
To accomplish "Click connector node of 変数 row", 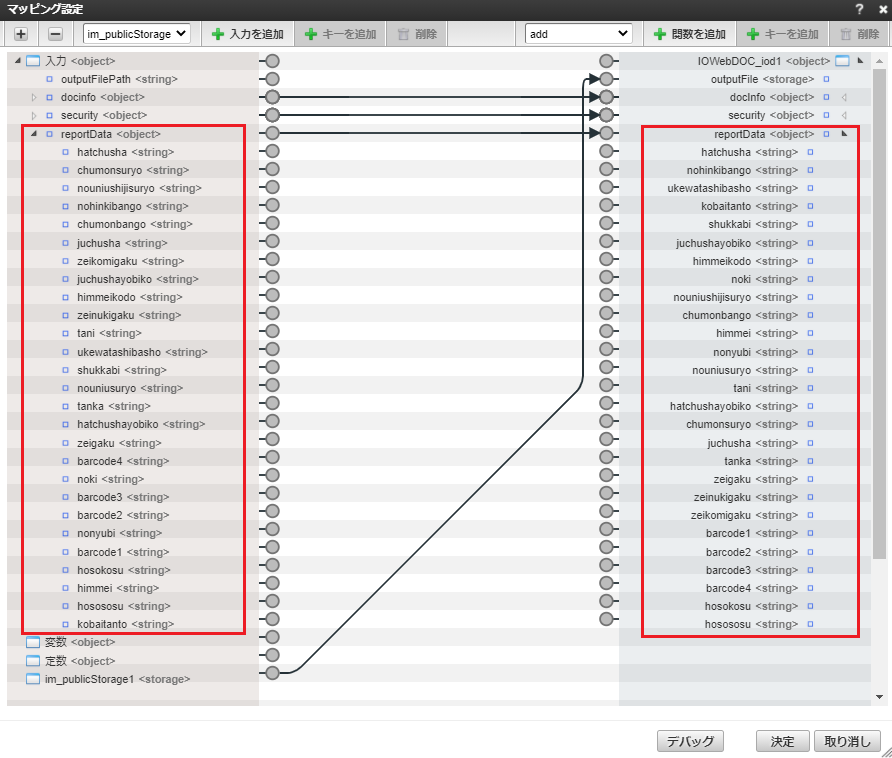I will tap(272, 637).
